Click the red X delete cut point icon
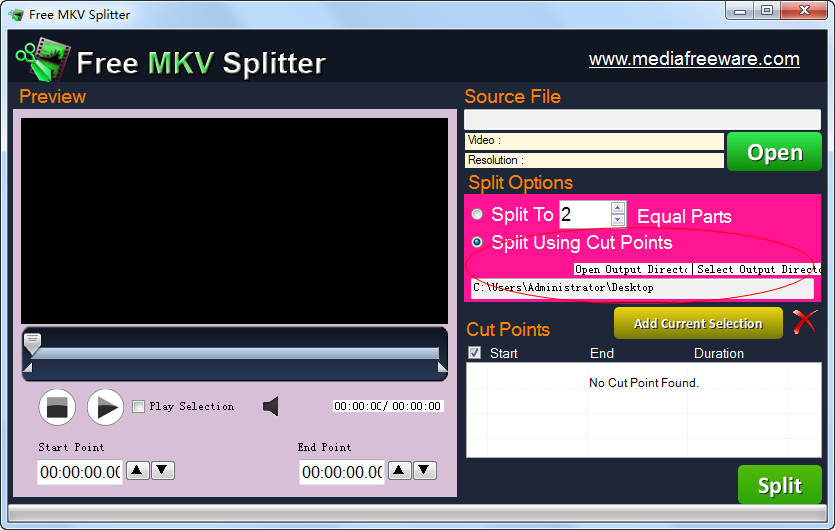This screenshot has width=835, height=530. coord(804,322)
